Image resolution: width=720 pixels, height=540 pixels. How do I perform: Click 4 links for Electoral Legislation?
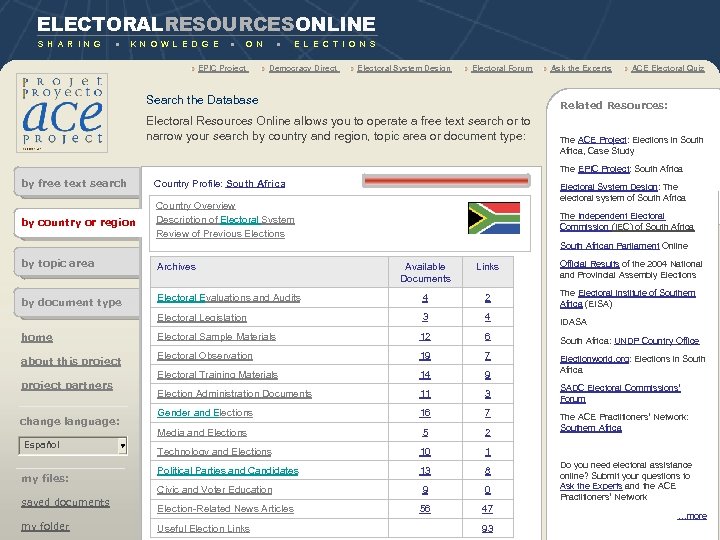click(x=488, y=317)
